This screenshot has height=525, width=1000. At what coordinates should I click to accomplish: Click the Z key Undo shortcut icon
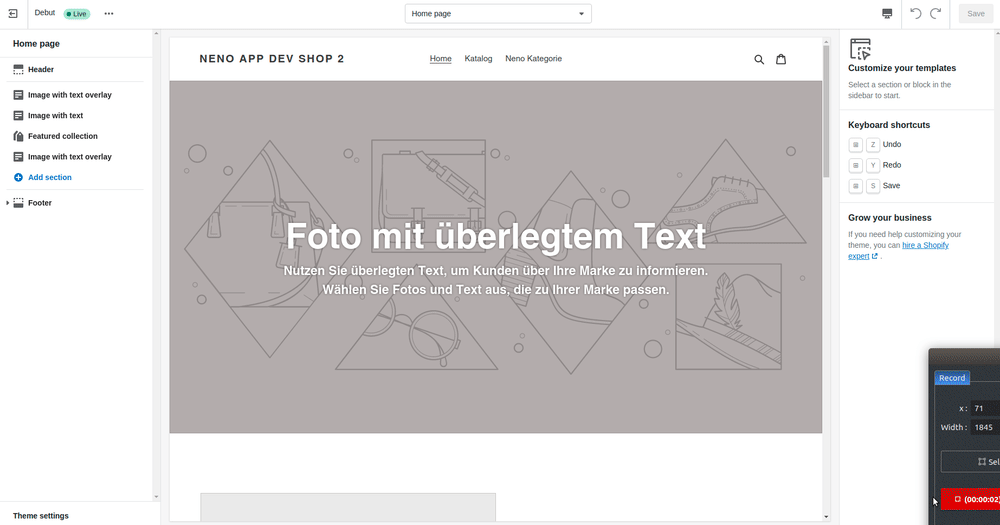click(x=873, y=145)
